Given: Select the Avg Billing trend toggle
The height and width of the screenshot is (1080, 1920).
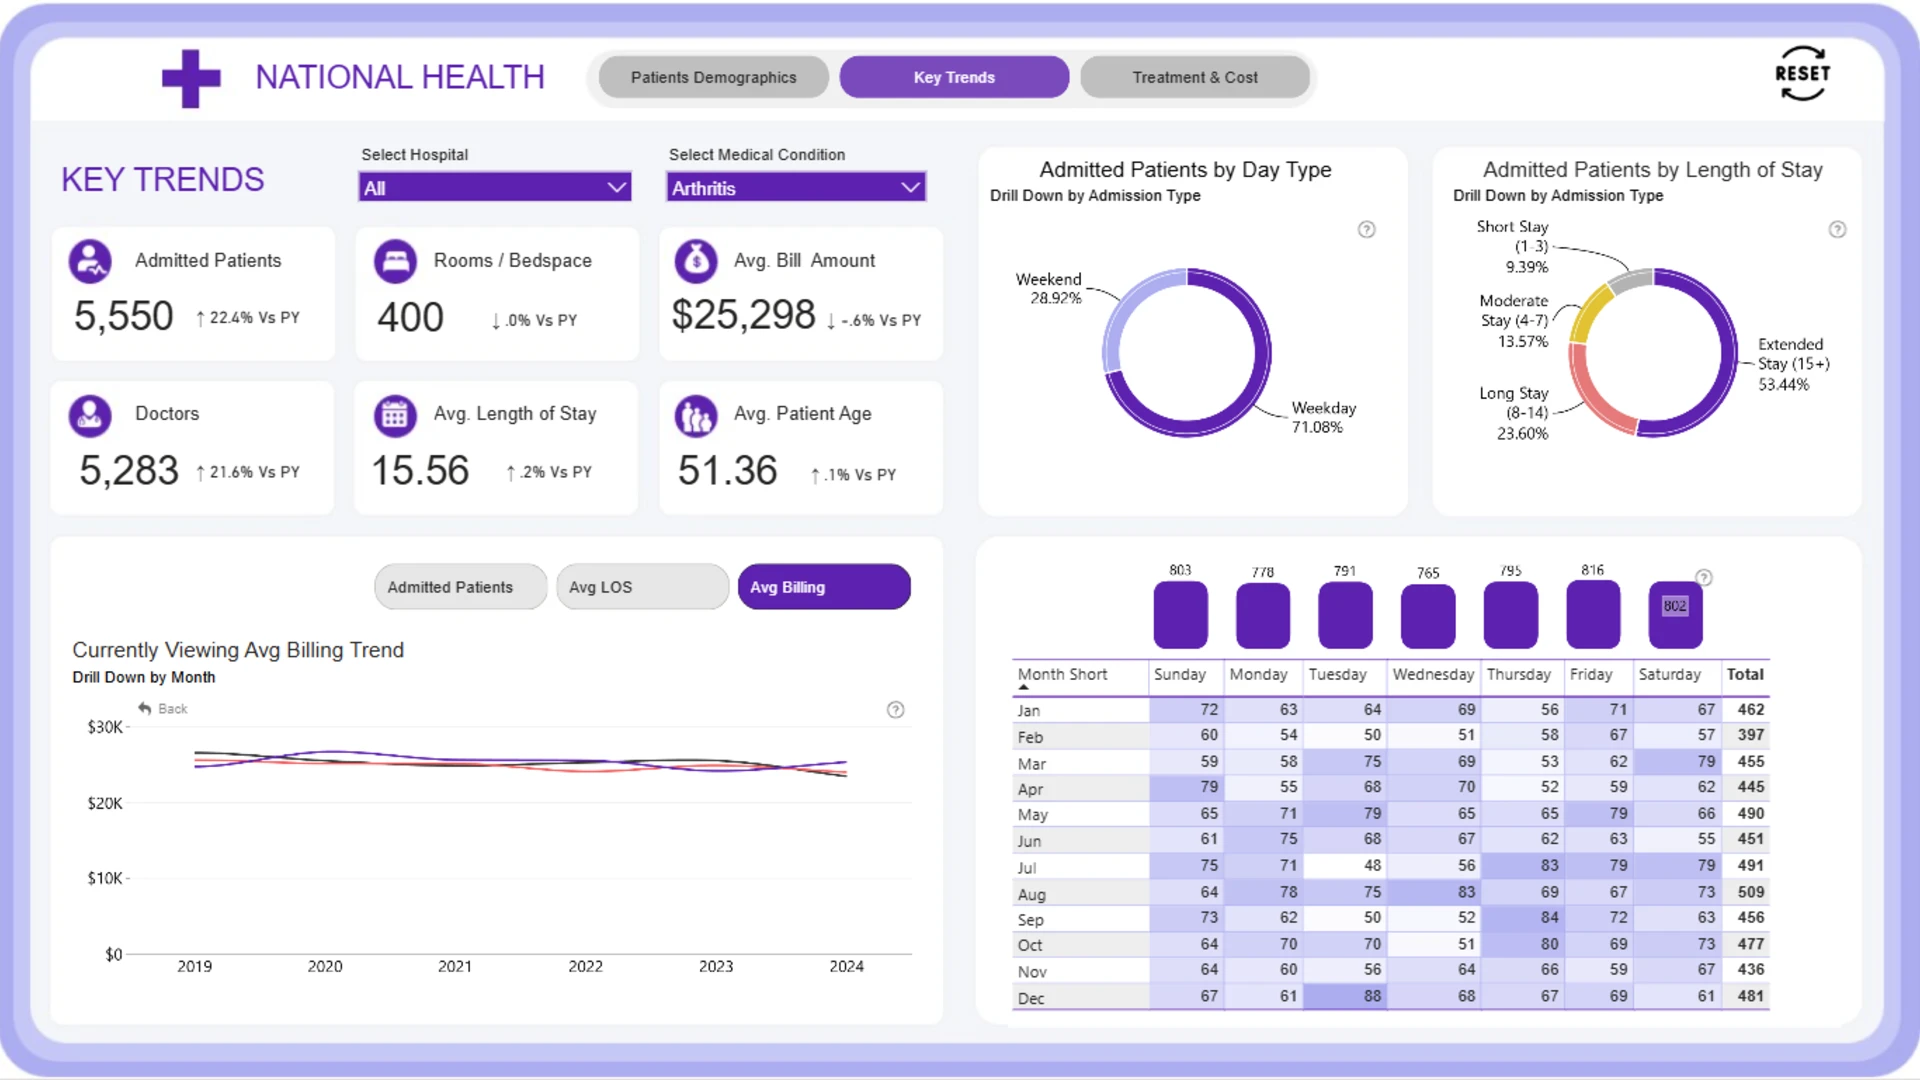Looking at the screenshot, I should [824, 587].
